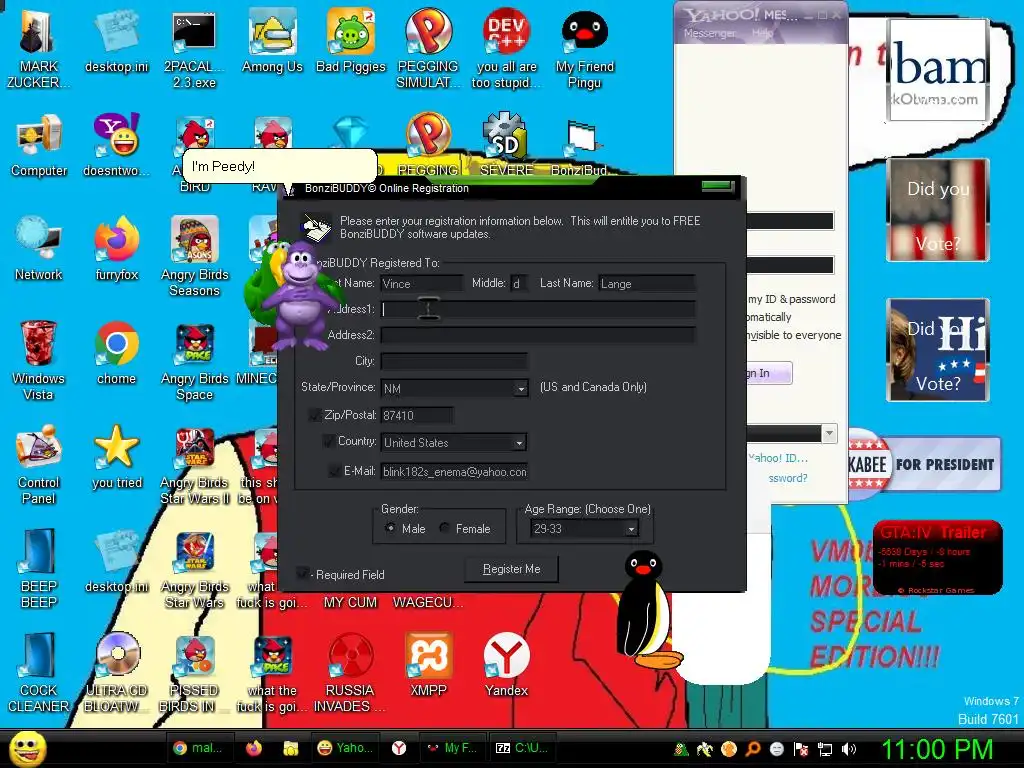Select the My Friend Pingu desktop icon

pyautogui.click(x=584, y=48)
